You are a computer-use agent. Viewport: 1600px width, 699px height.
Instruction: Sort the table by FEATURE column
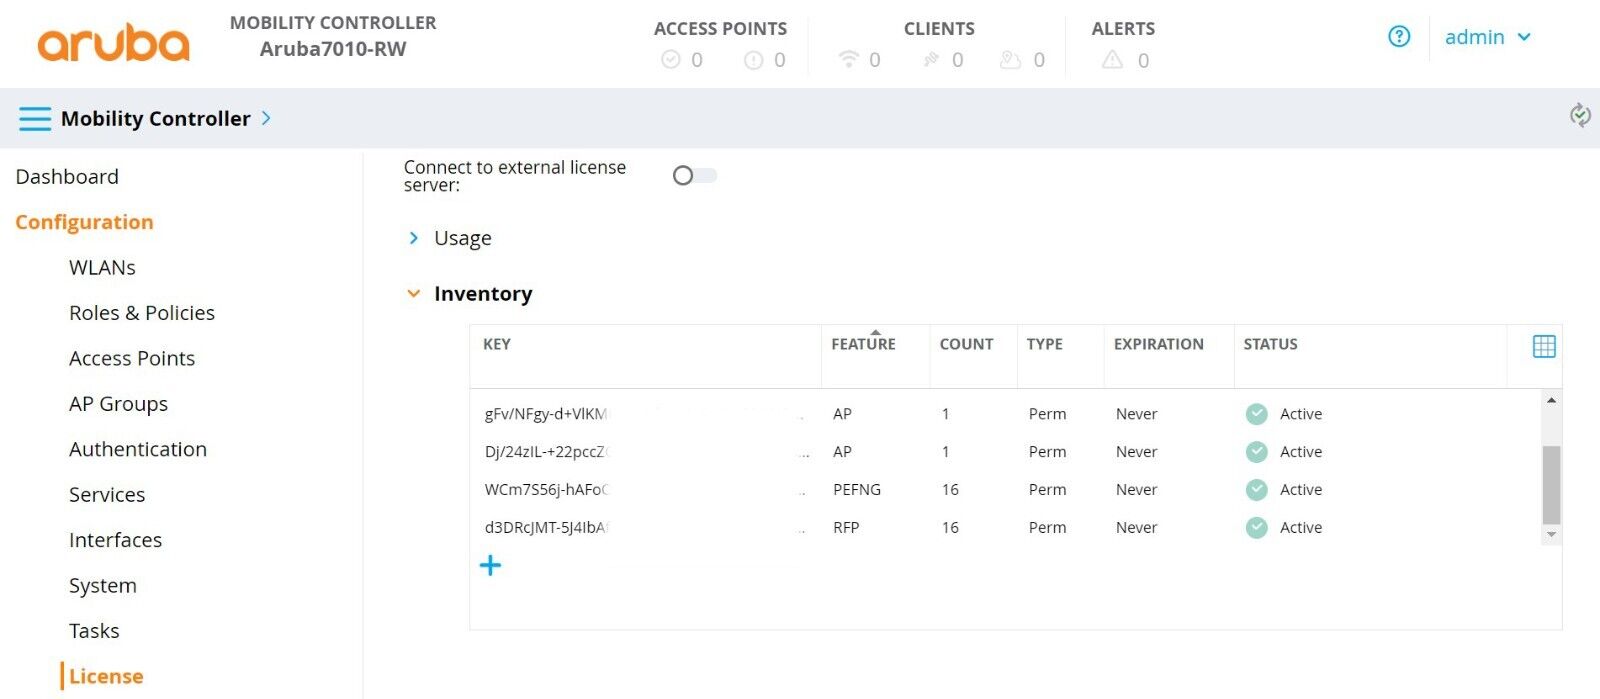tap(863, 344)
